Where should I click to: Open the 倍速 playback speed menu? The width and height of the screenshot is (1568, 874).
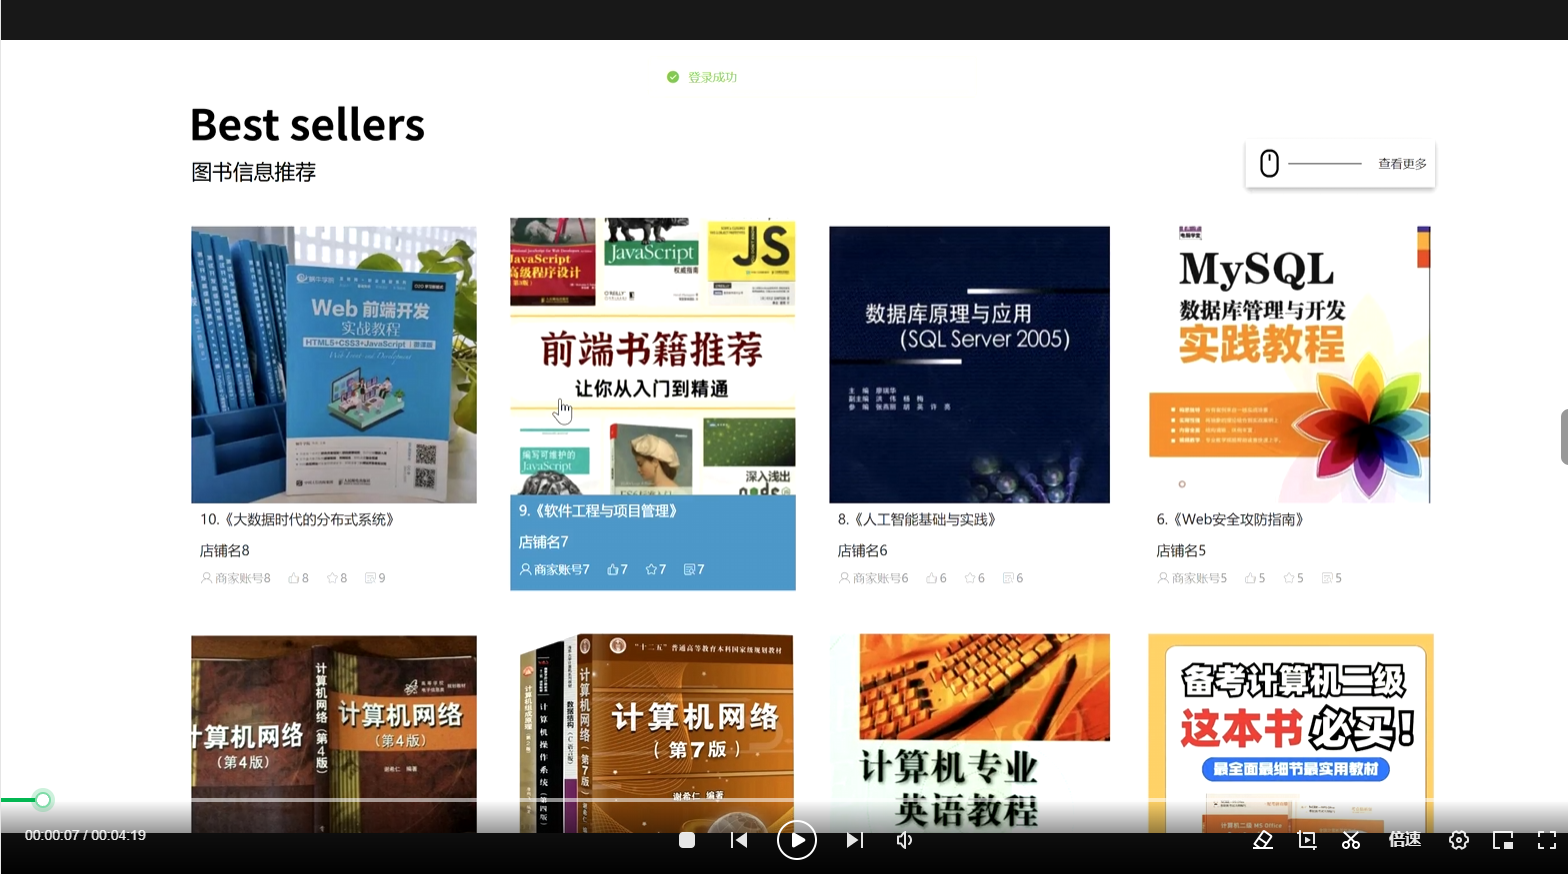(x=1405, y=840)
